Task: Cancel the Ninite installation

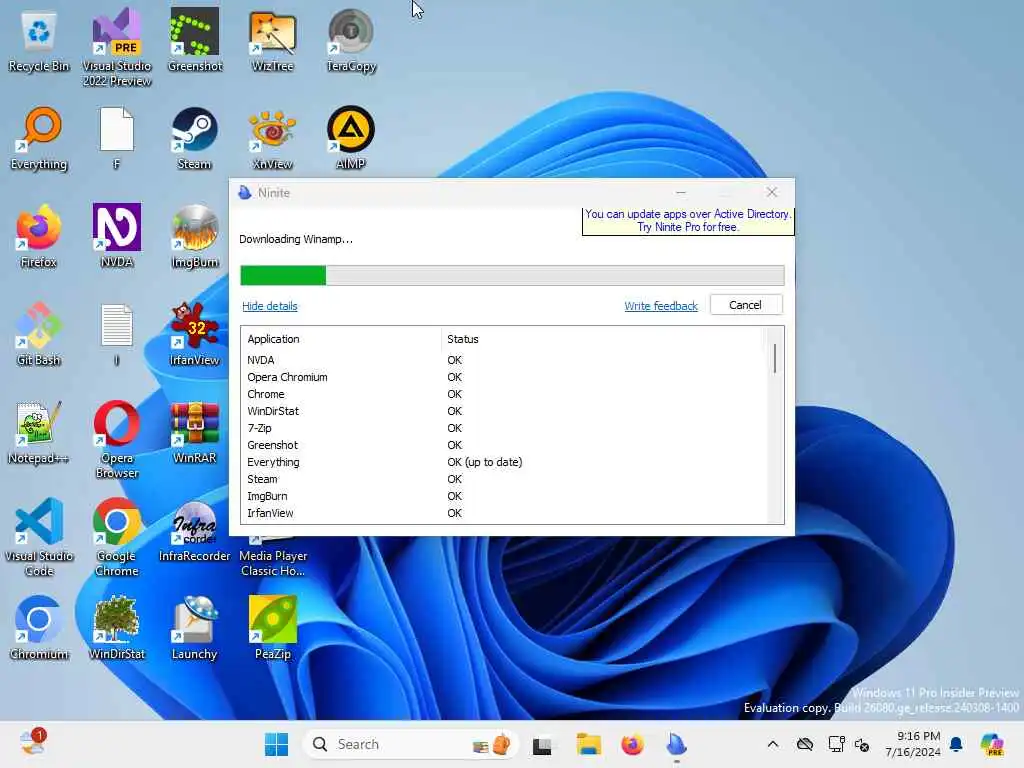Action: (x=746, y=305)
